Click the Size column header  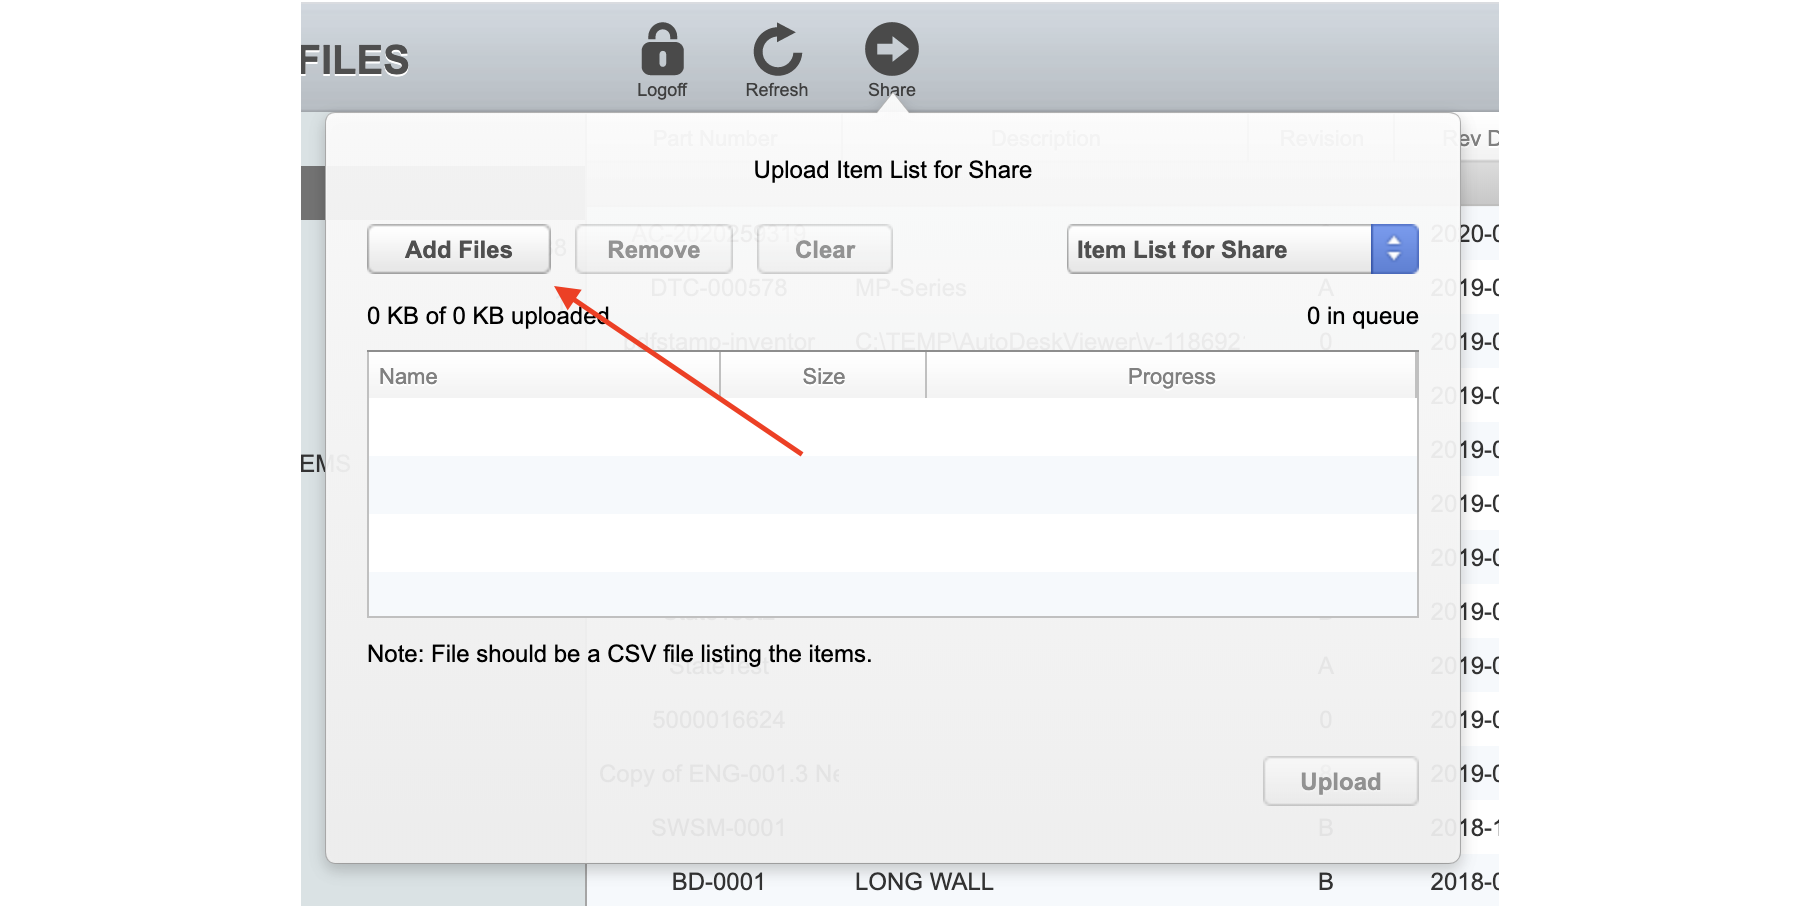click(x=823, y=376)
